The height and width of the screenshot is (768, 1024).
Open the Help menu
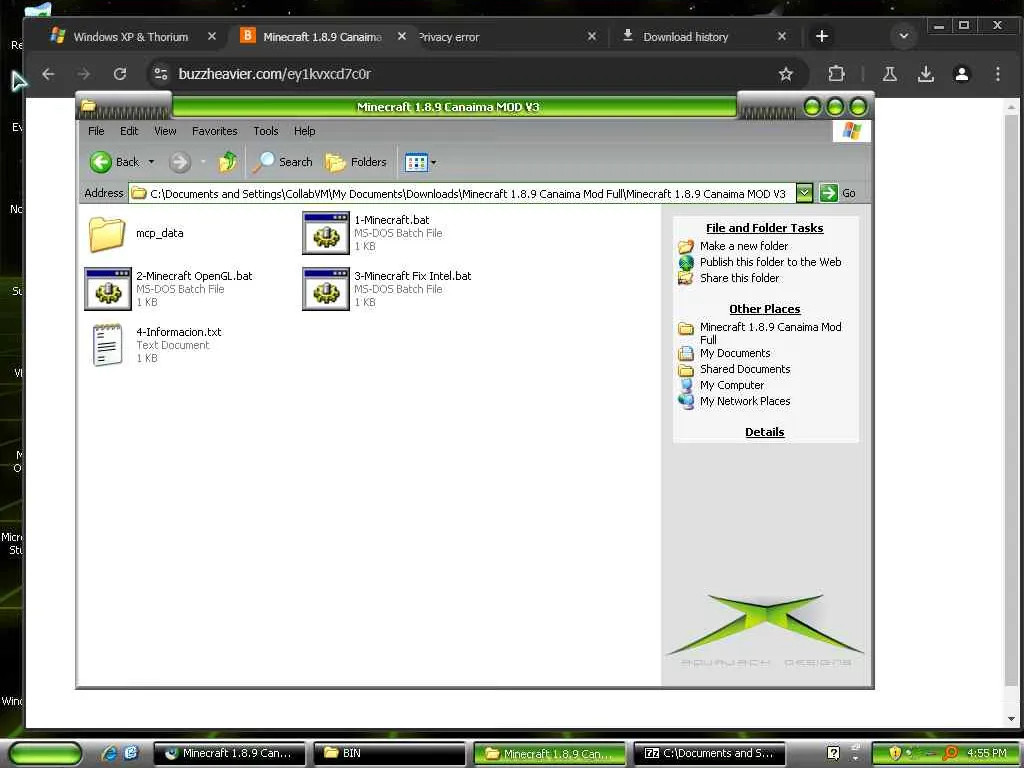(x=304, y=131)
